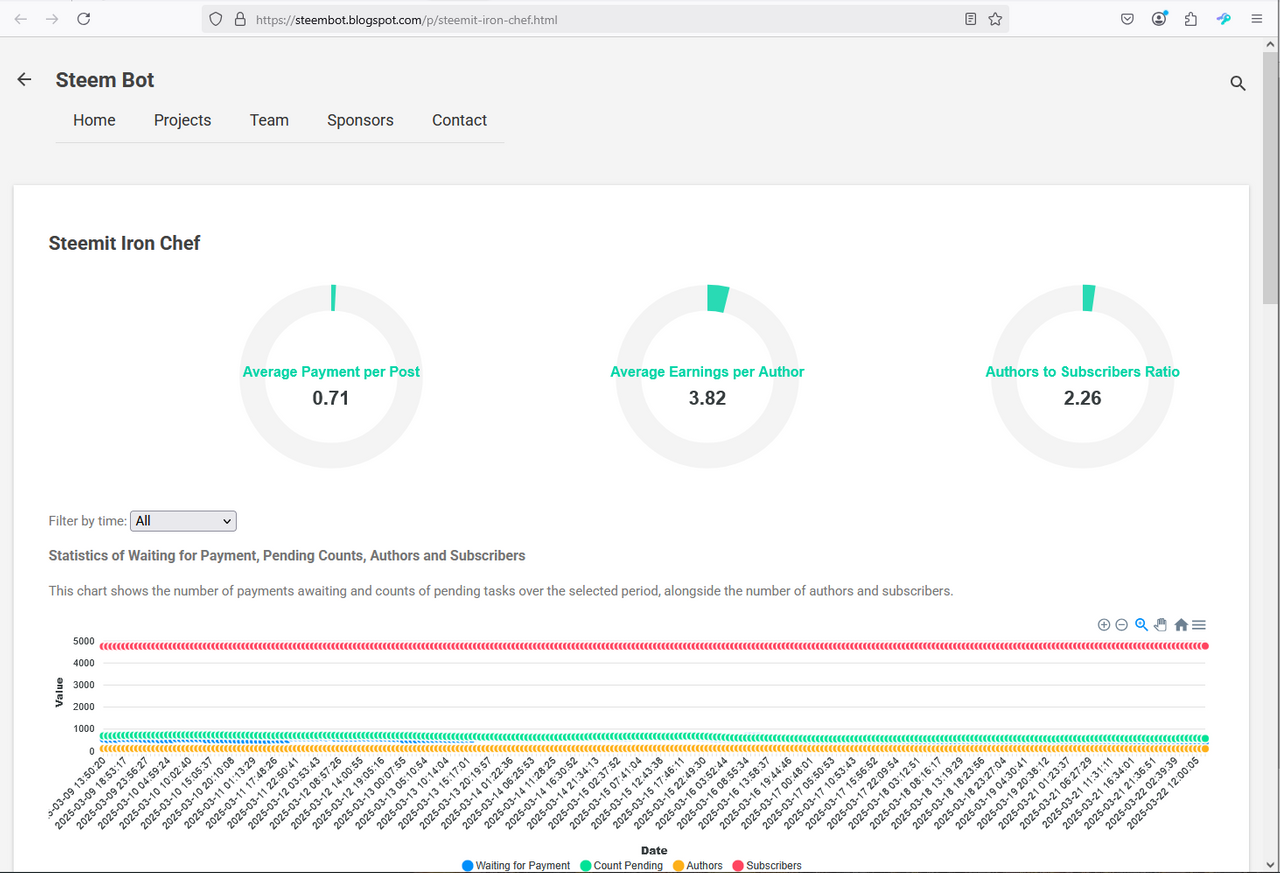Click the 3.82 earnings value
Screen dimensions: 1280x873
[707, 398]
